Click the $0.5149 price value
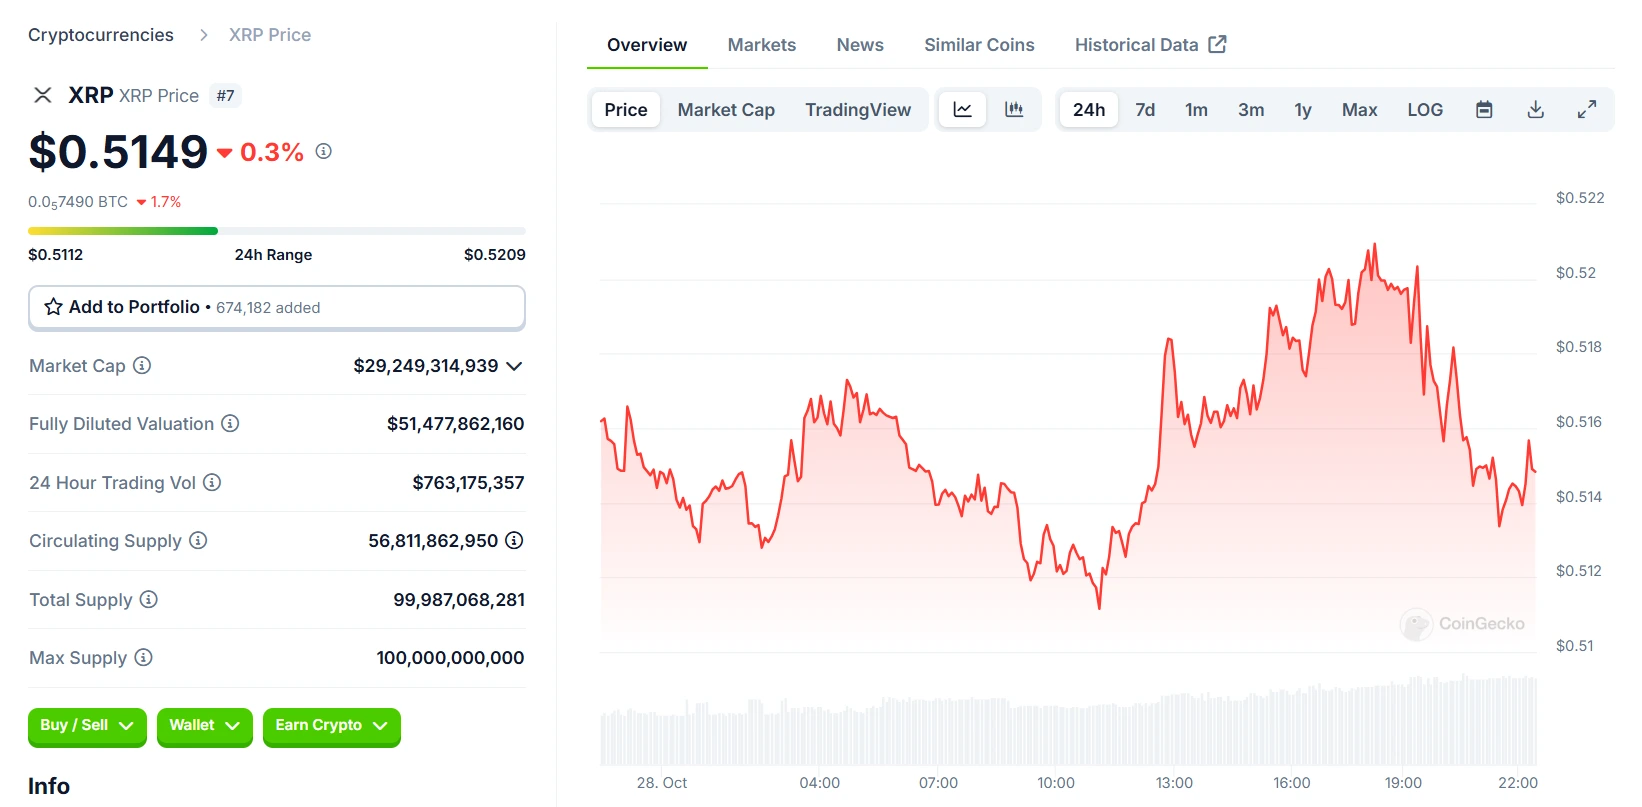Screen dimensions: 1642x807 (x=118, y=152)
